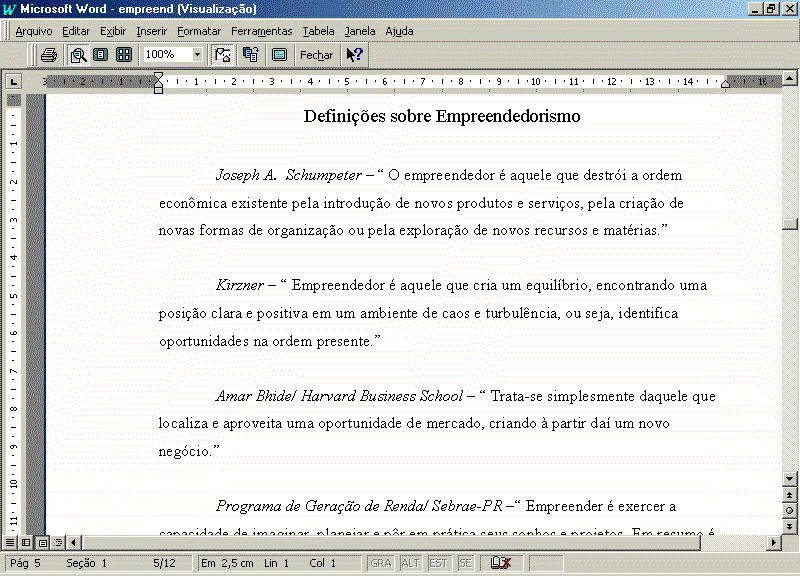The height and width of the screenshot is (576, 800).
Task: Click the spelling status book icon
Action: tap(501, 563)
